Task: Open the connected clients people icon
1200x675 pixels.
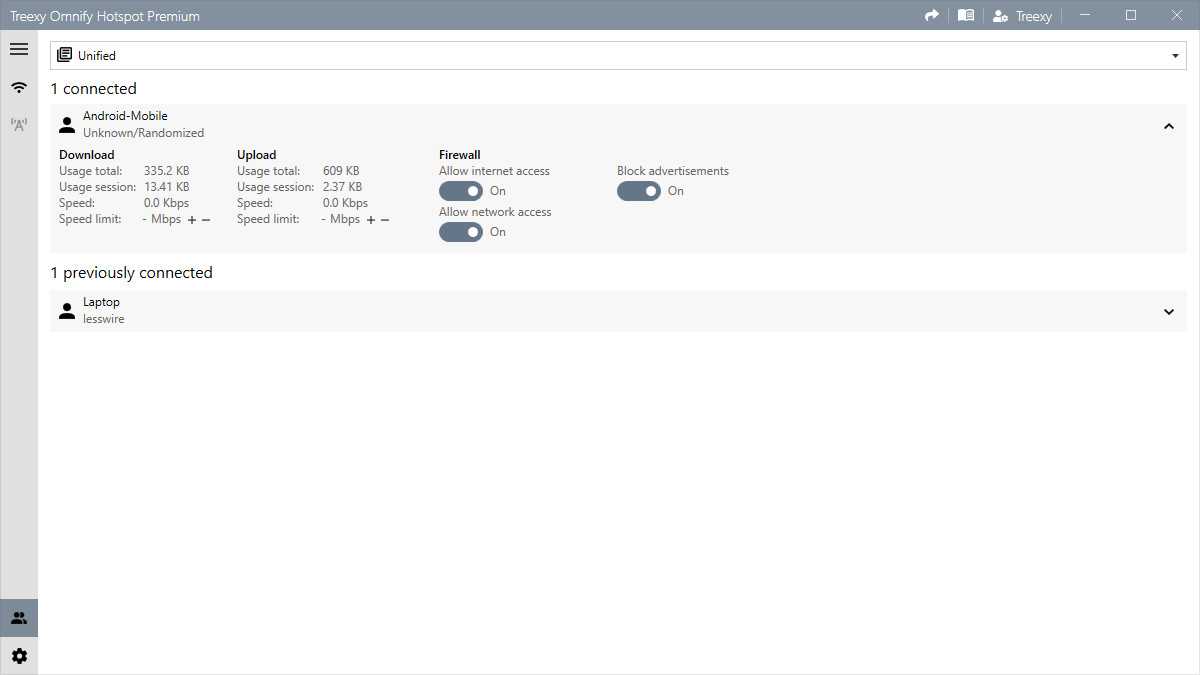Action: (x=19, y=617)
